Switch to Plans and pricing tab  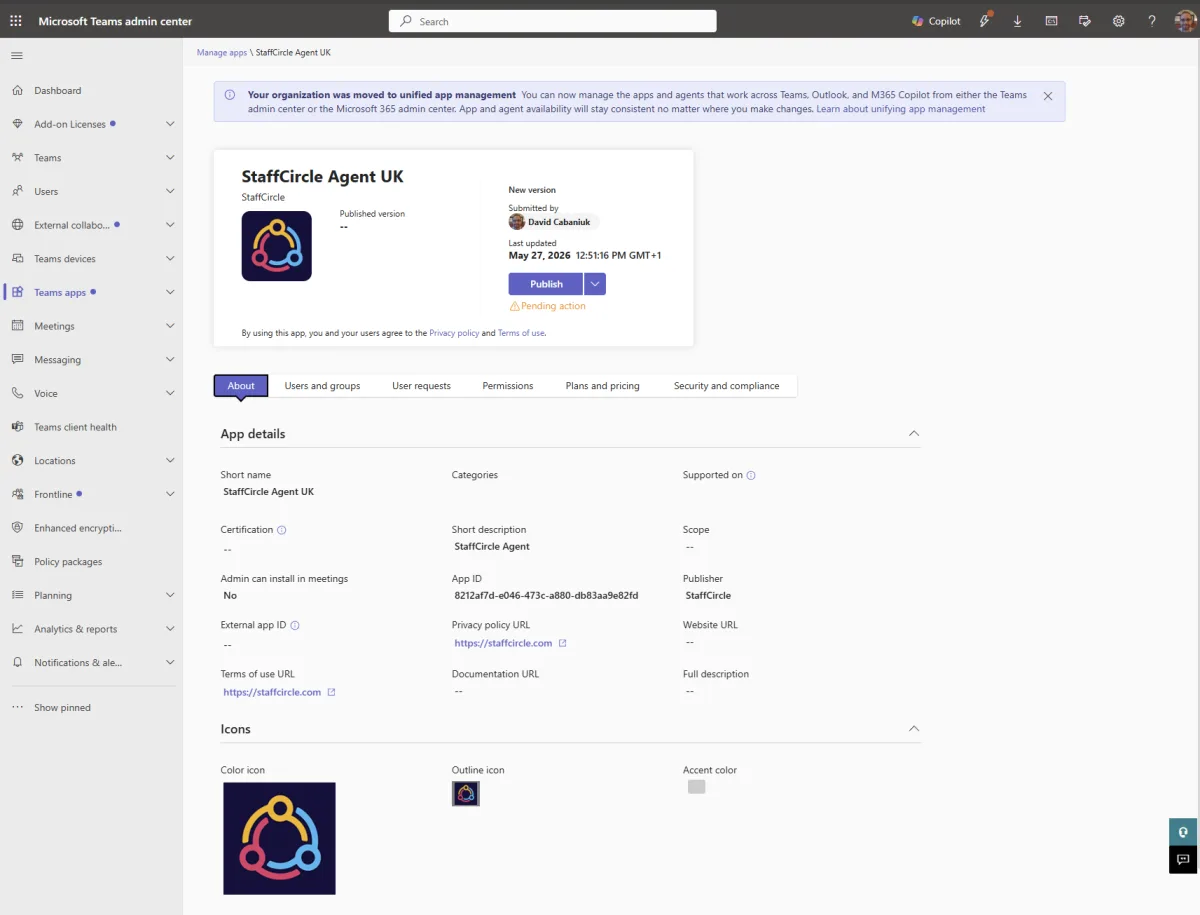click(603, 386)
